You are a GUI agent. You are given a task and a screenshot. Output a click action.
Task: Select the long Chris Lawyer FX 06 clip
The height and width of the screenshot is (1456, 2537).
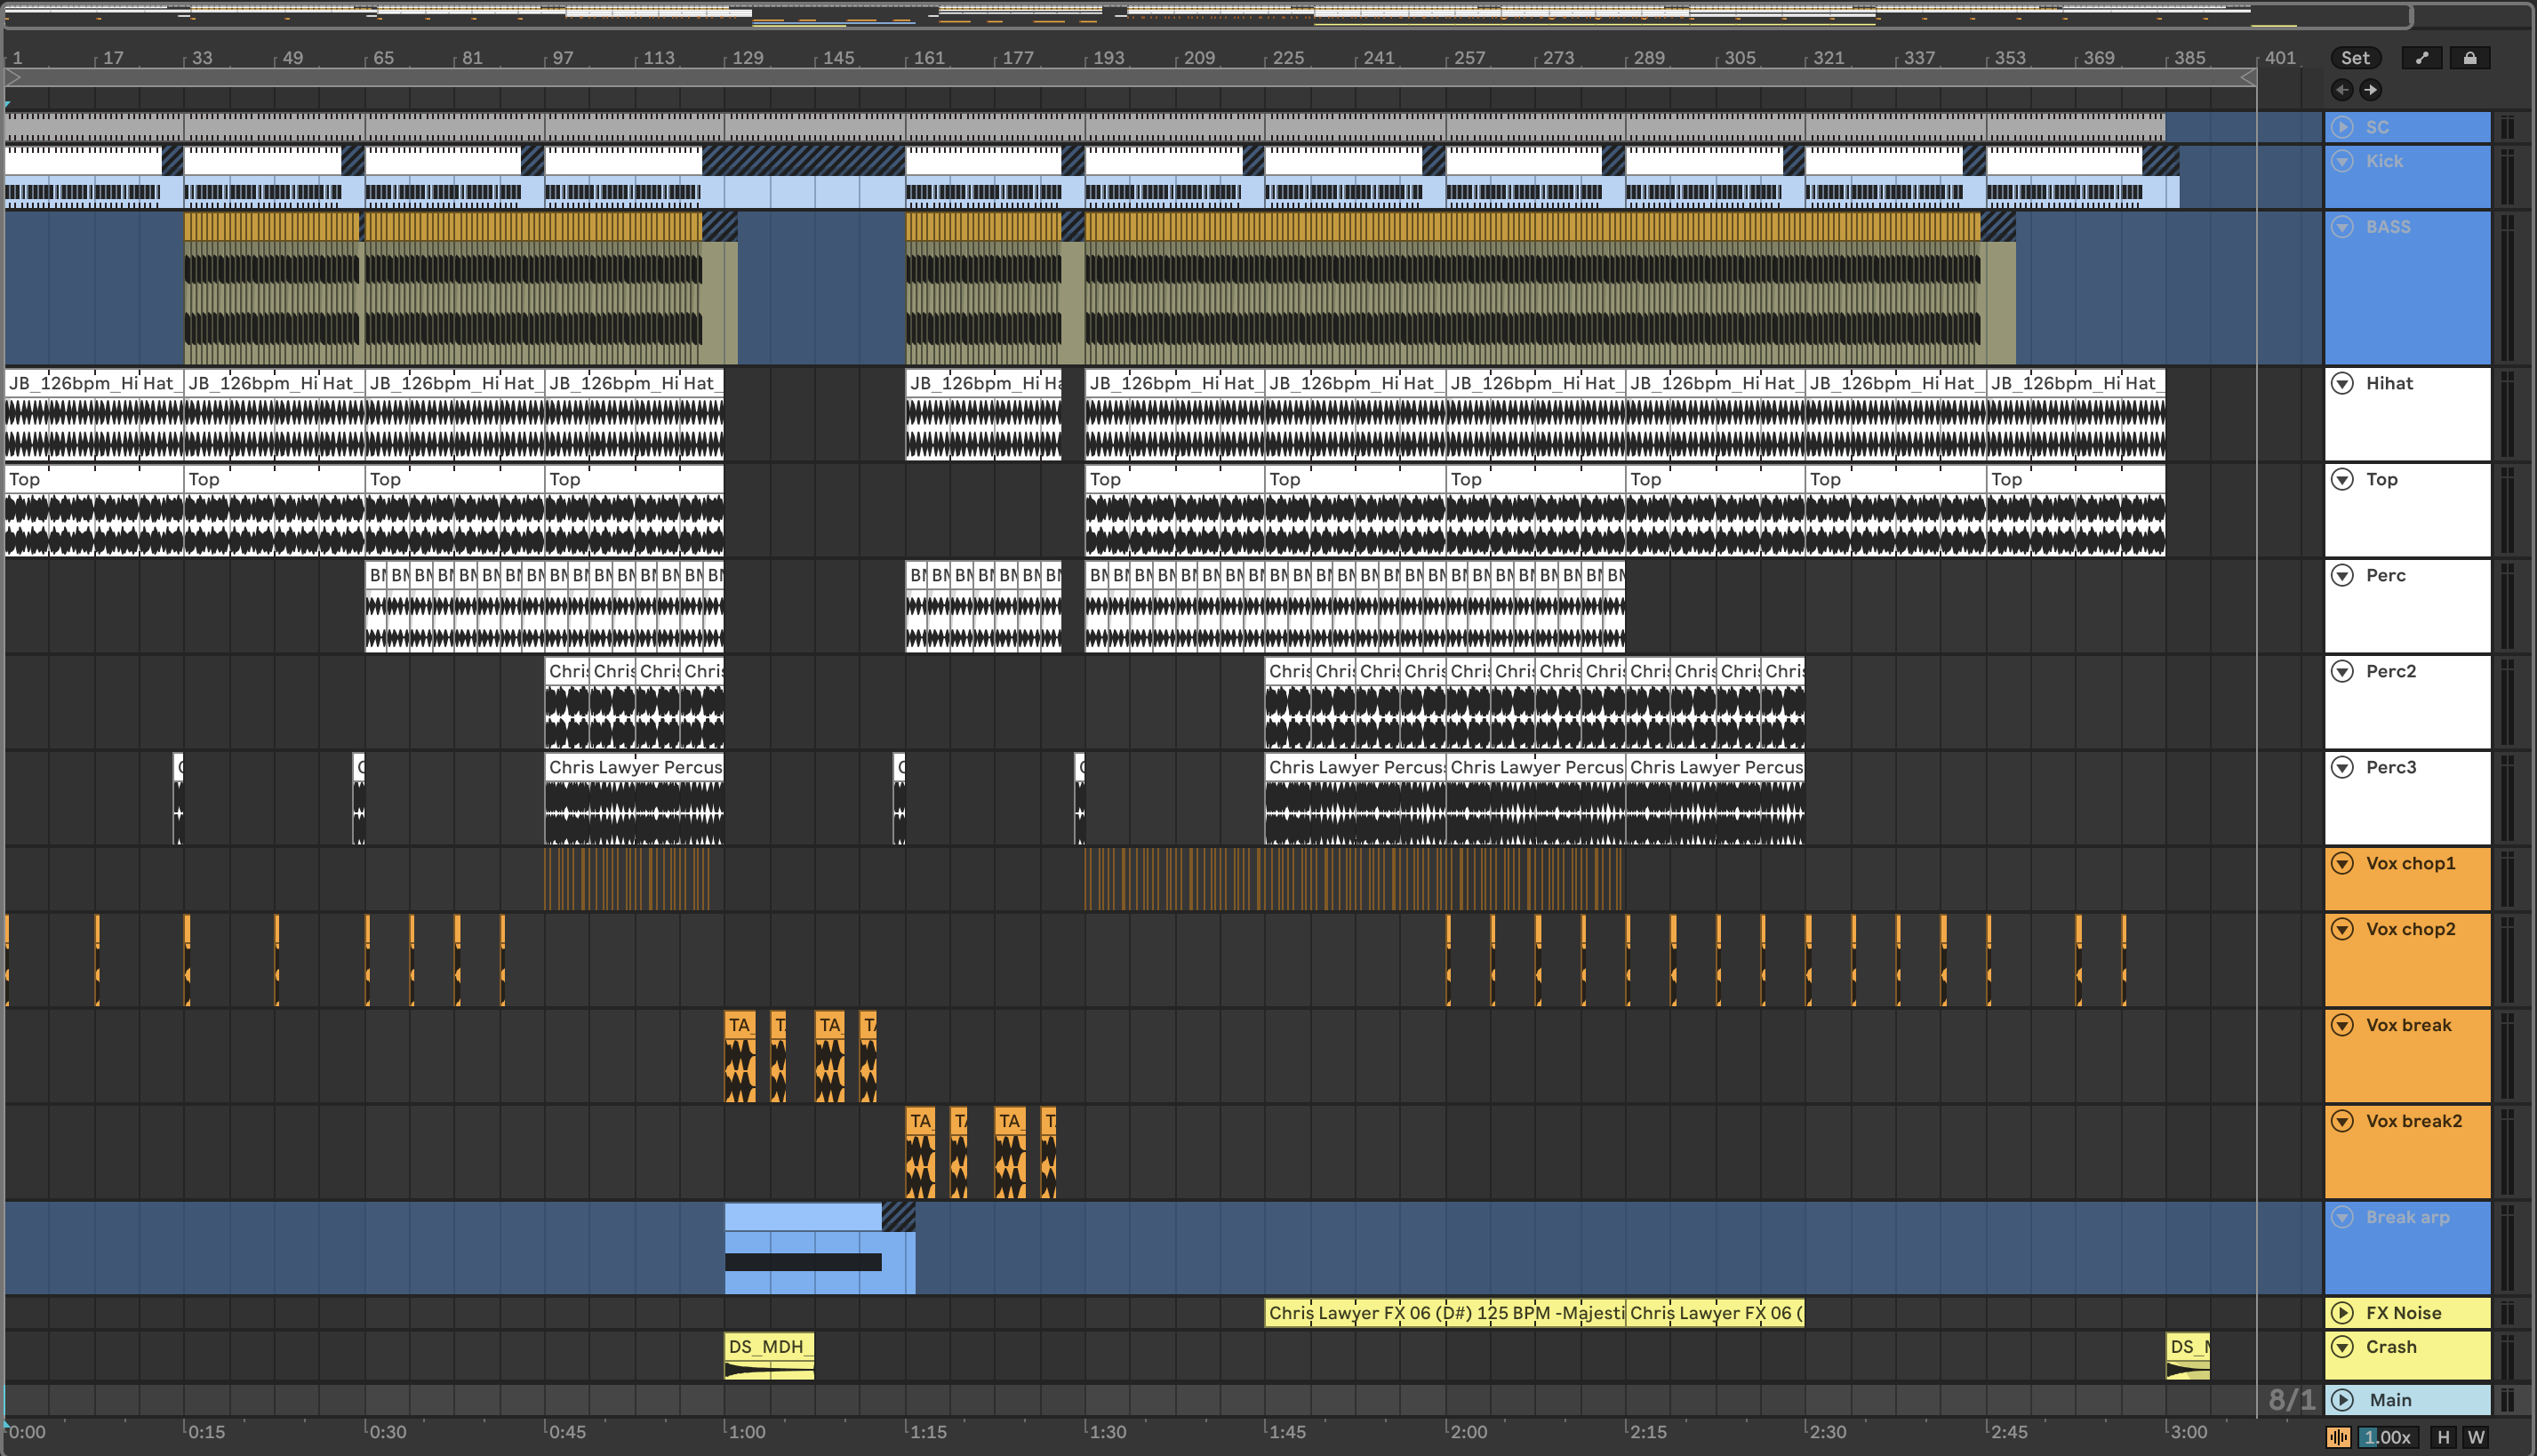point(1445,1313)
